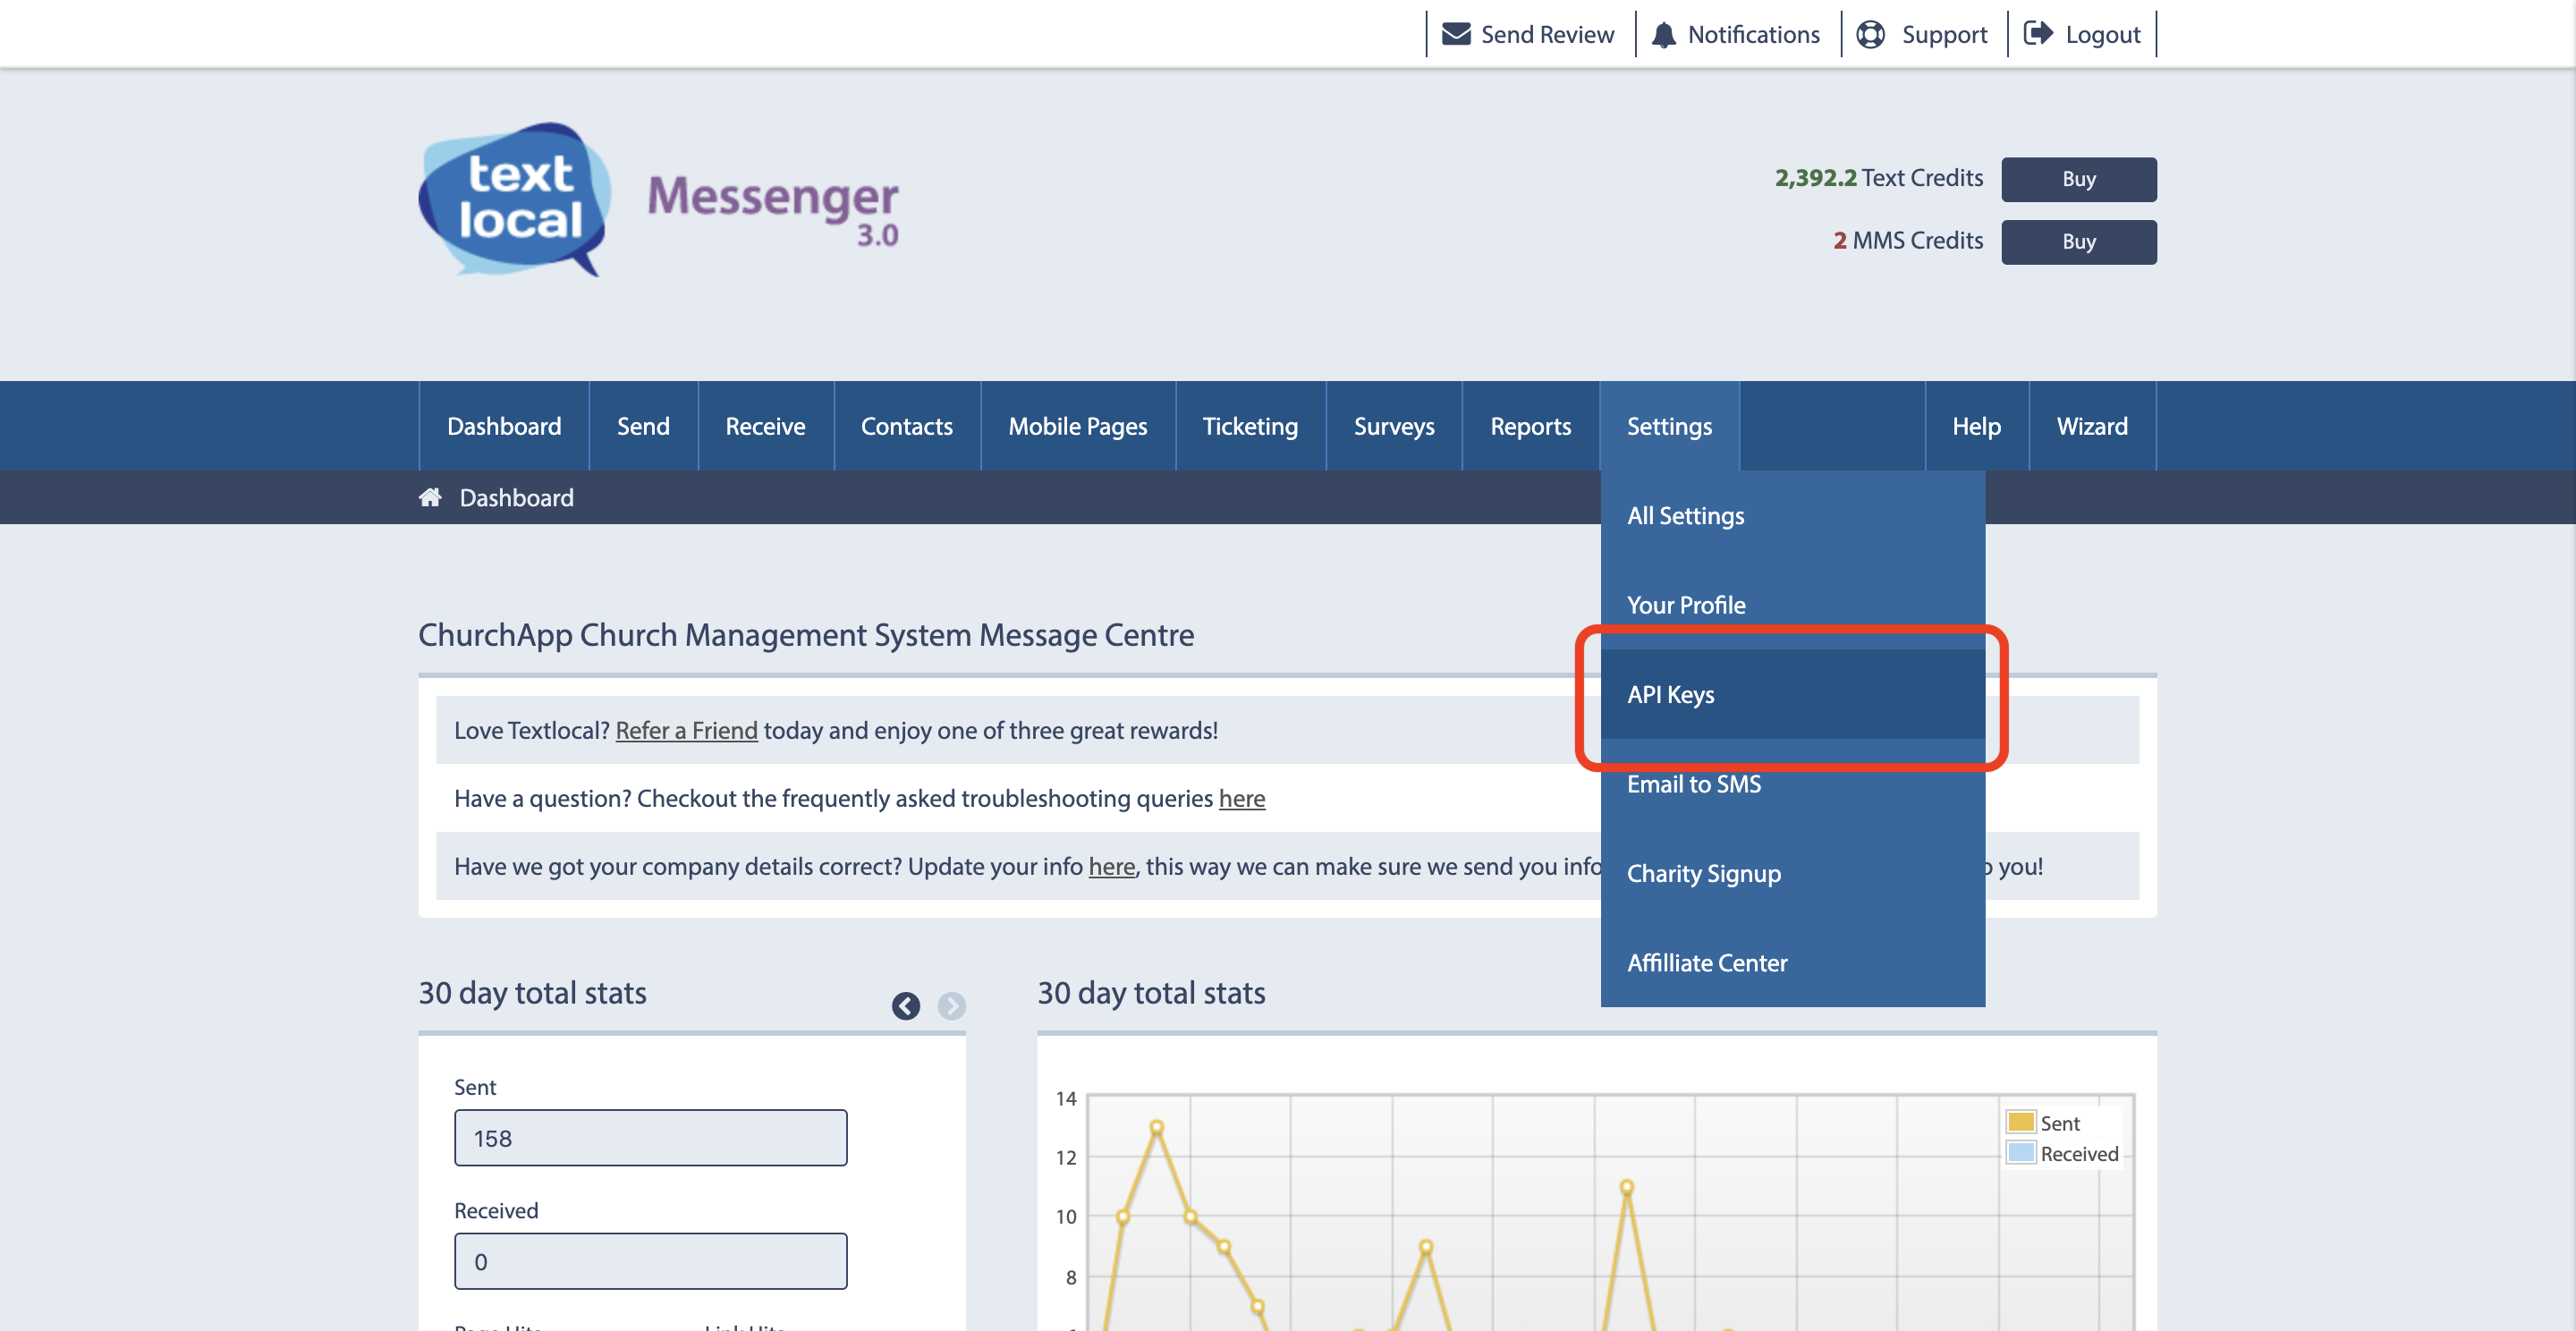The image size is (2576, 1331).
Task: Open the troubleshooting queries here link
Action: (x=1242, y=799)
